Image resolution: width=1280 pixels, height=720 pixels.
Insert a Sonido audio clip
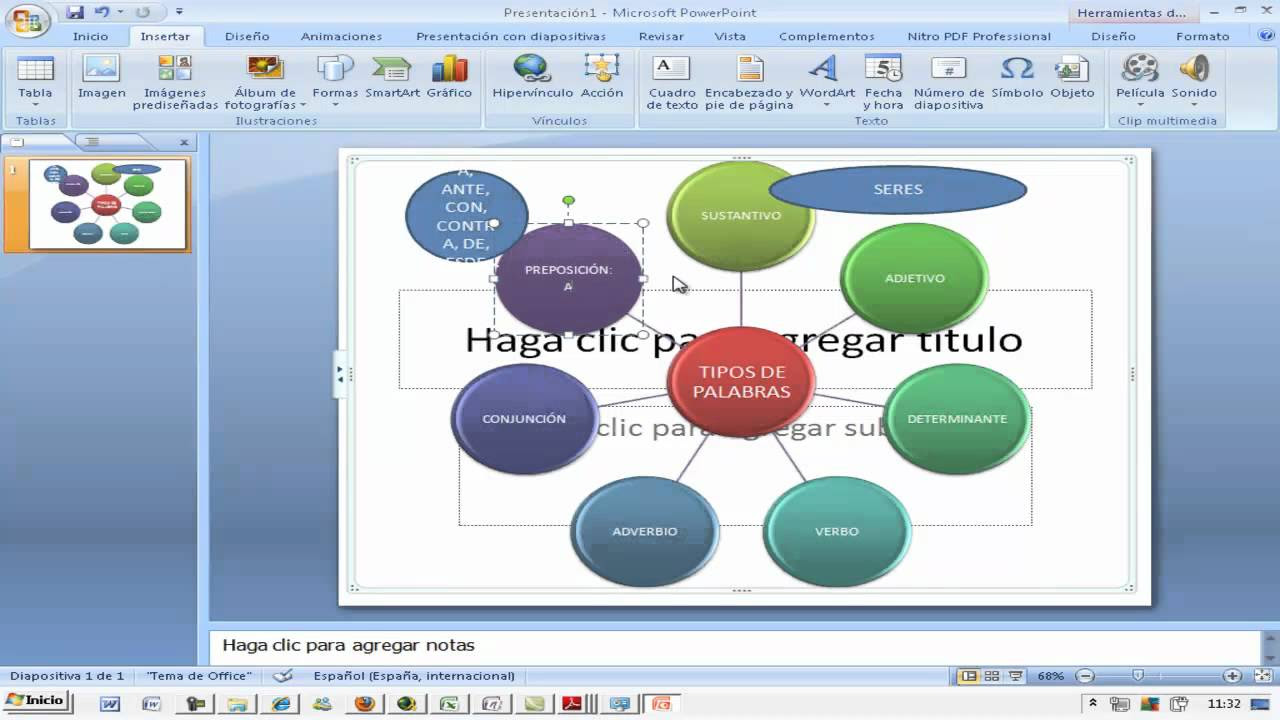[x=1194, y=80]
